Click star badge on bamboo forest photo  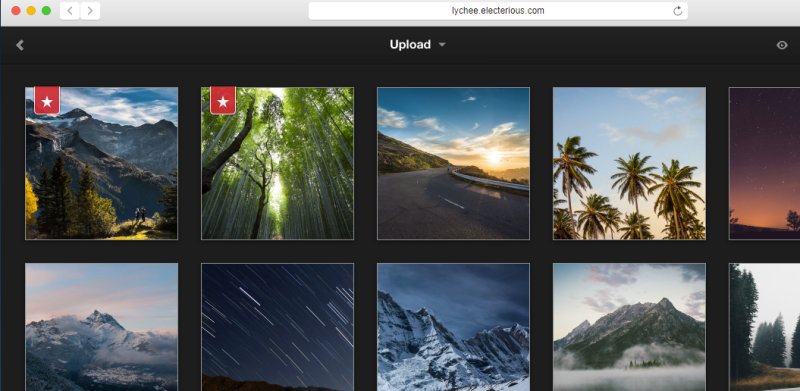(x=223, y=101)
